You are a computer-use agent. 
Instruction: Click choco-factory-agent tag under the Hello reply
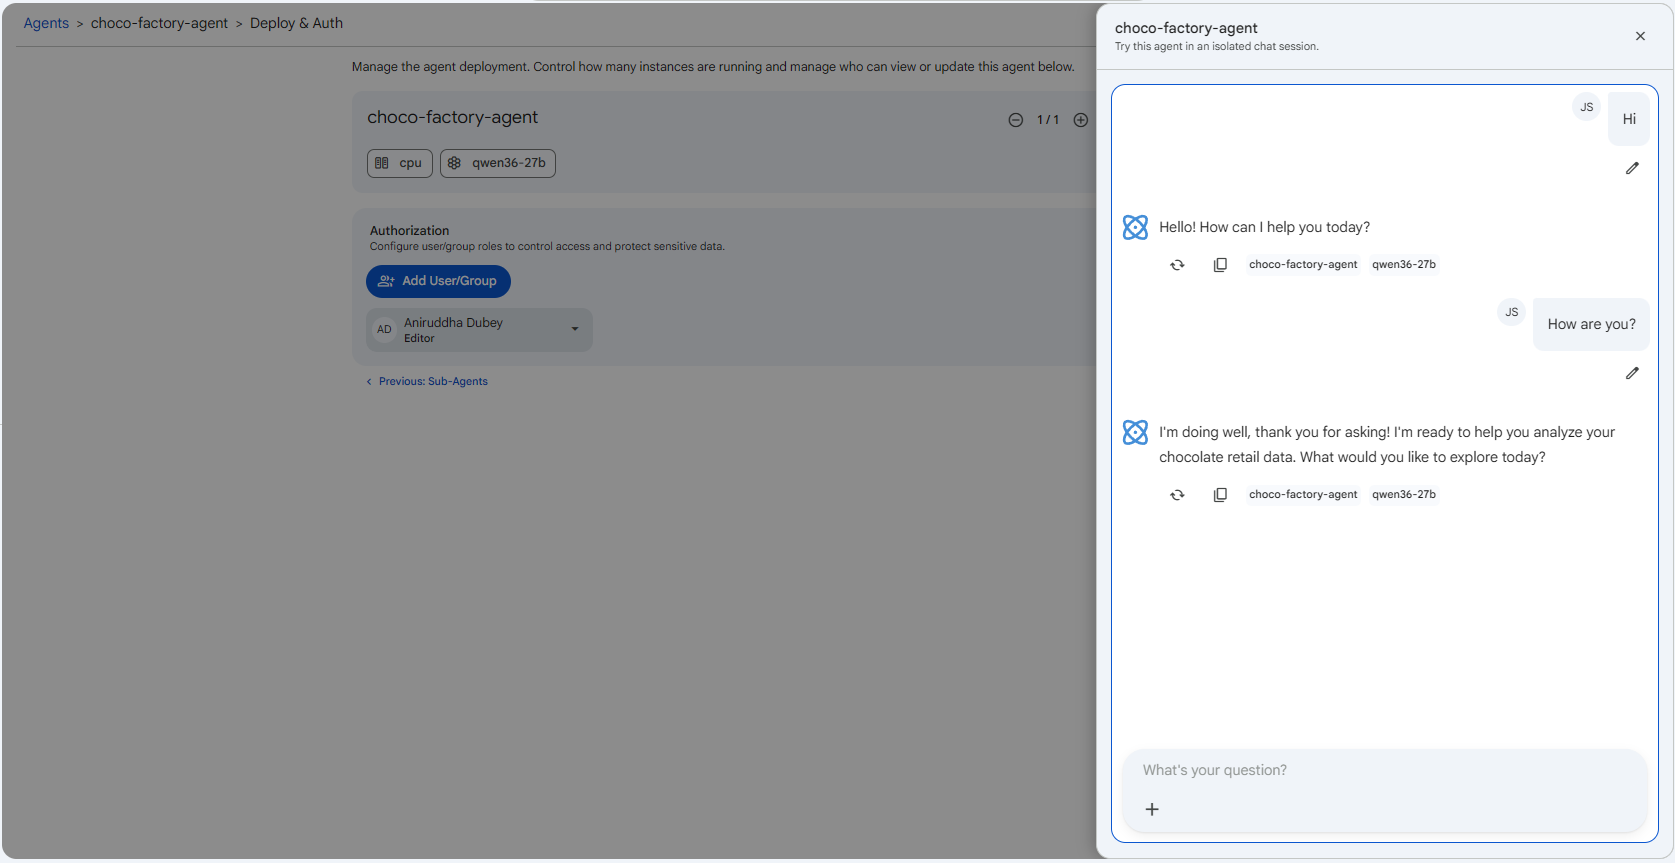1303,265
